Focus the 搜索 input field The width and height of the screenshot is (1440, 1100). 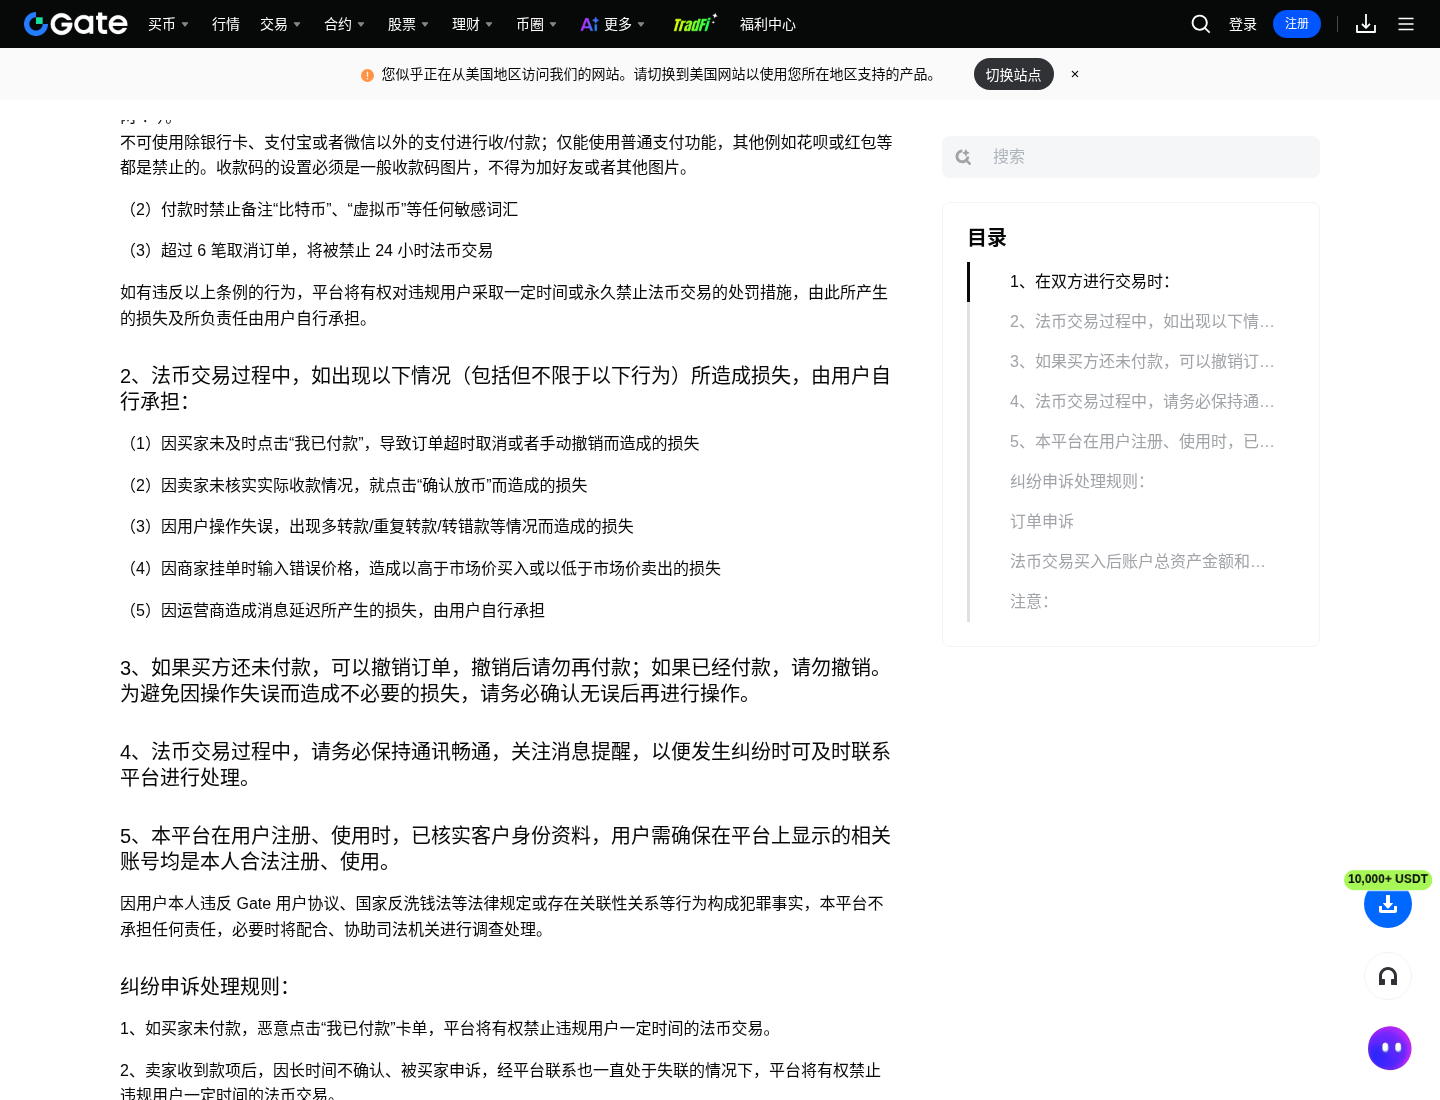tap(1131, 157)
